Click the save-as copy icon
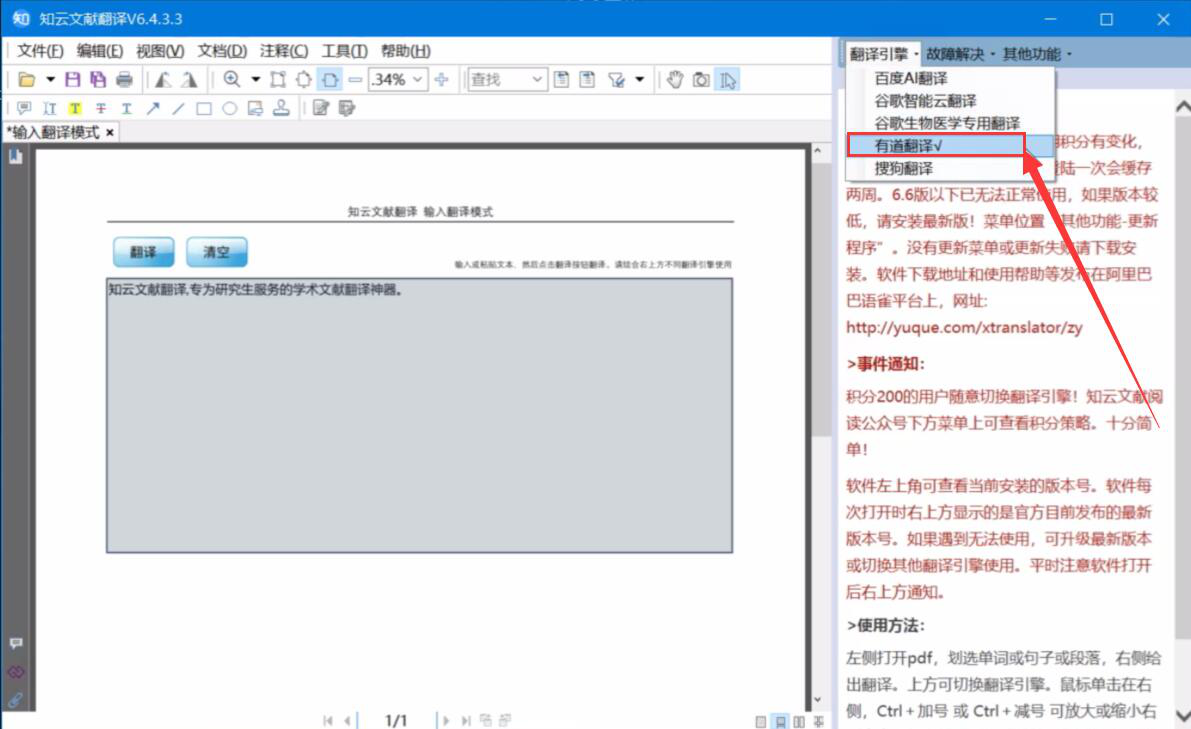This screenshot has width=1191, height=729. point(98,80)
